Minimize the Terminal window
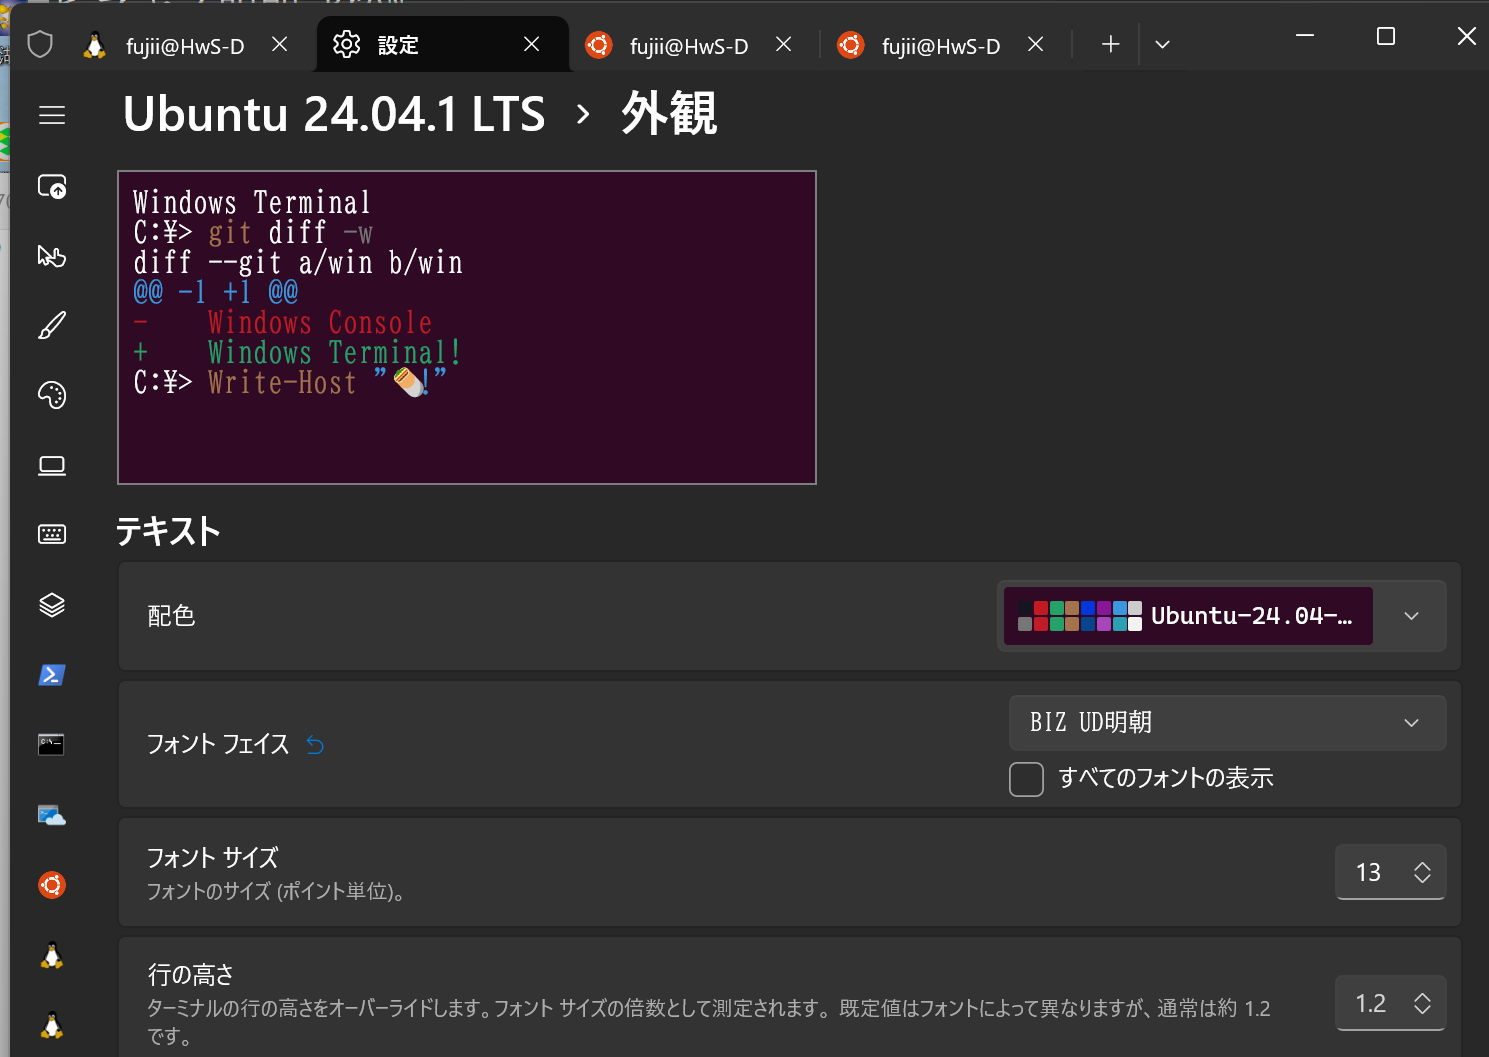Screen dimensions: 1489x1057 pos(1305,36)
